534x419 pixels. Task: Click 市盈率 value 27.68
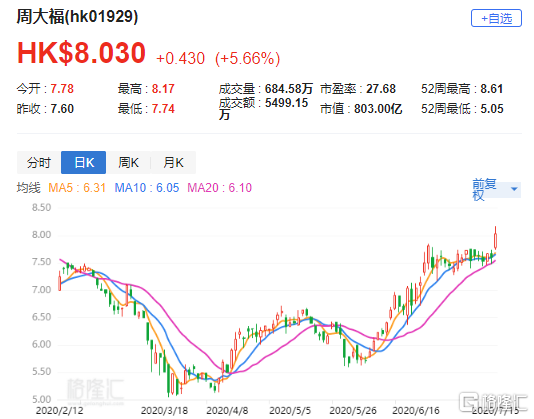(x=381, y=89)
